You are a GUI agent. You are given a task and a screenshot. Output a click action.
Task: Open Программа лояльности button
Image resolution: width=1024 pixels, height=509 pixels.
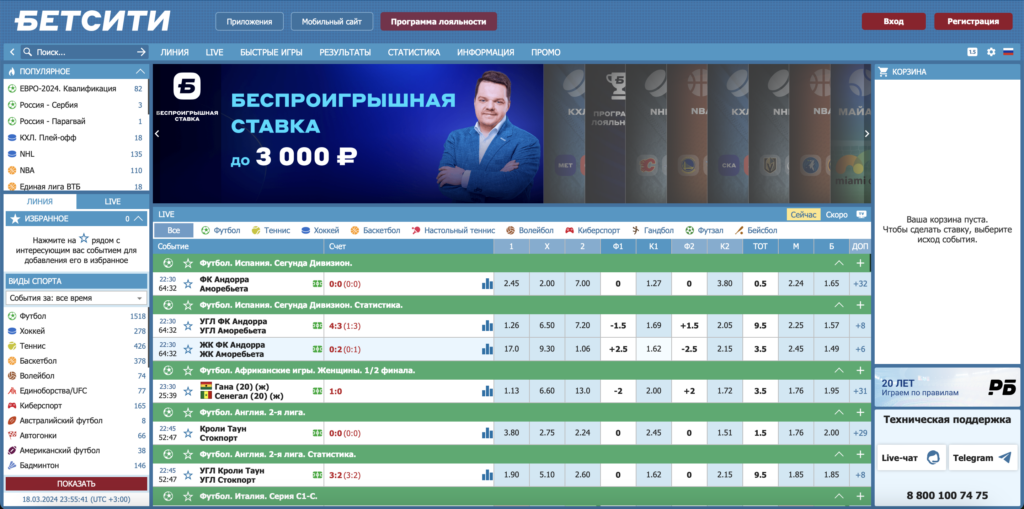click(x=438, y=22)
